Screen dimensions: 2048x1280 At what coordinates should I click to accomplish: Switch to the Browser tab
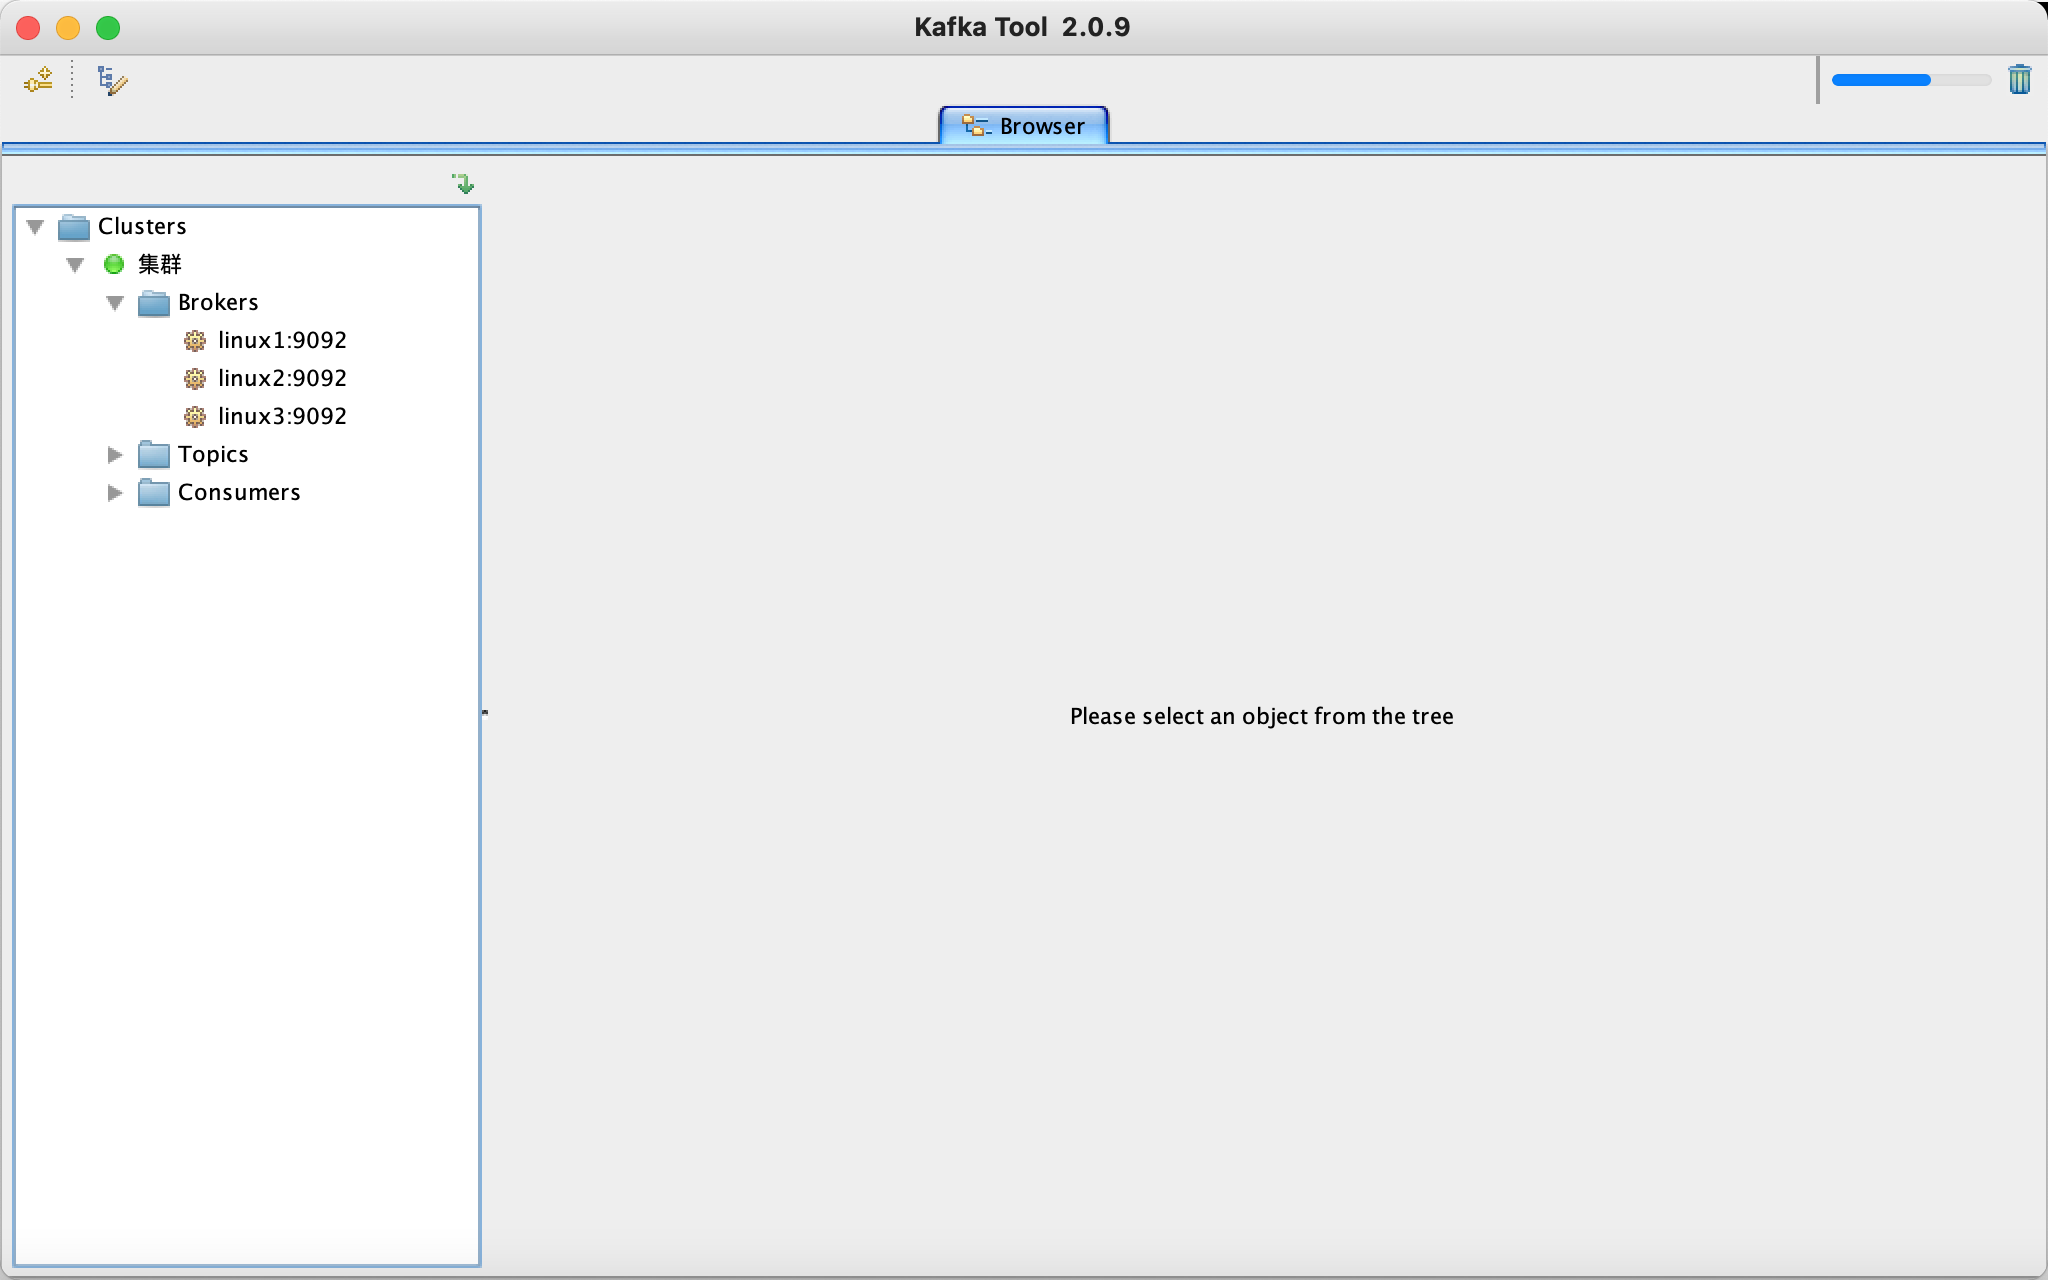(1024, 126)
